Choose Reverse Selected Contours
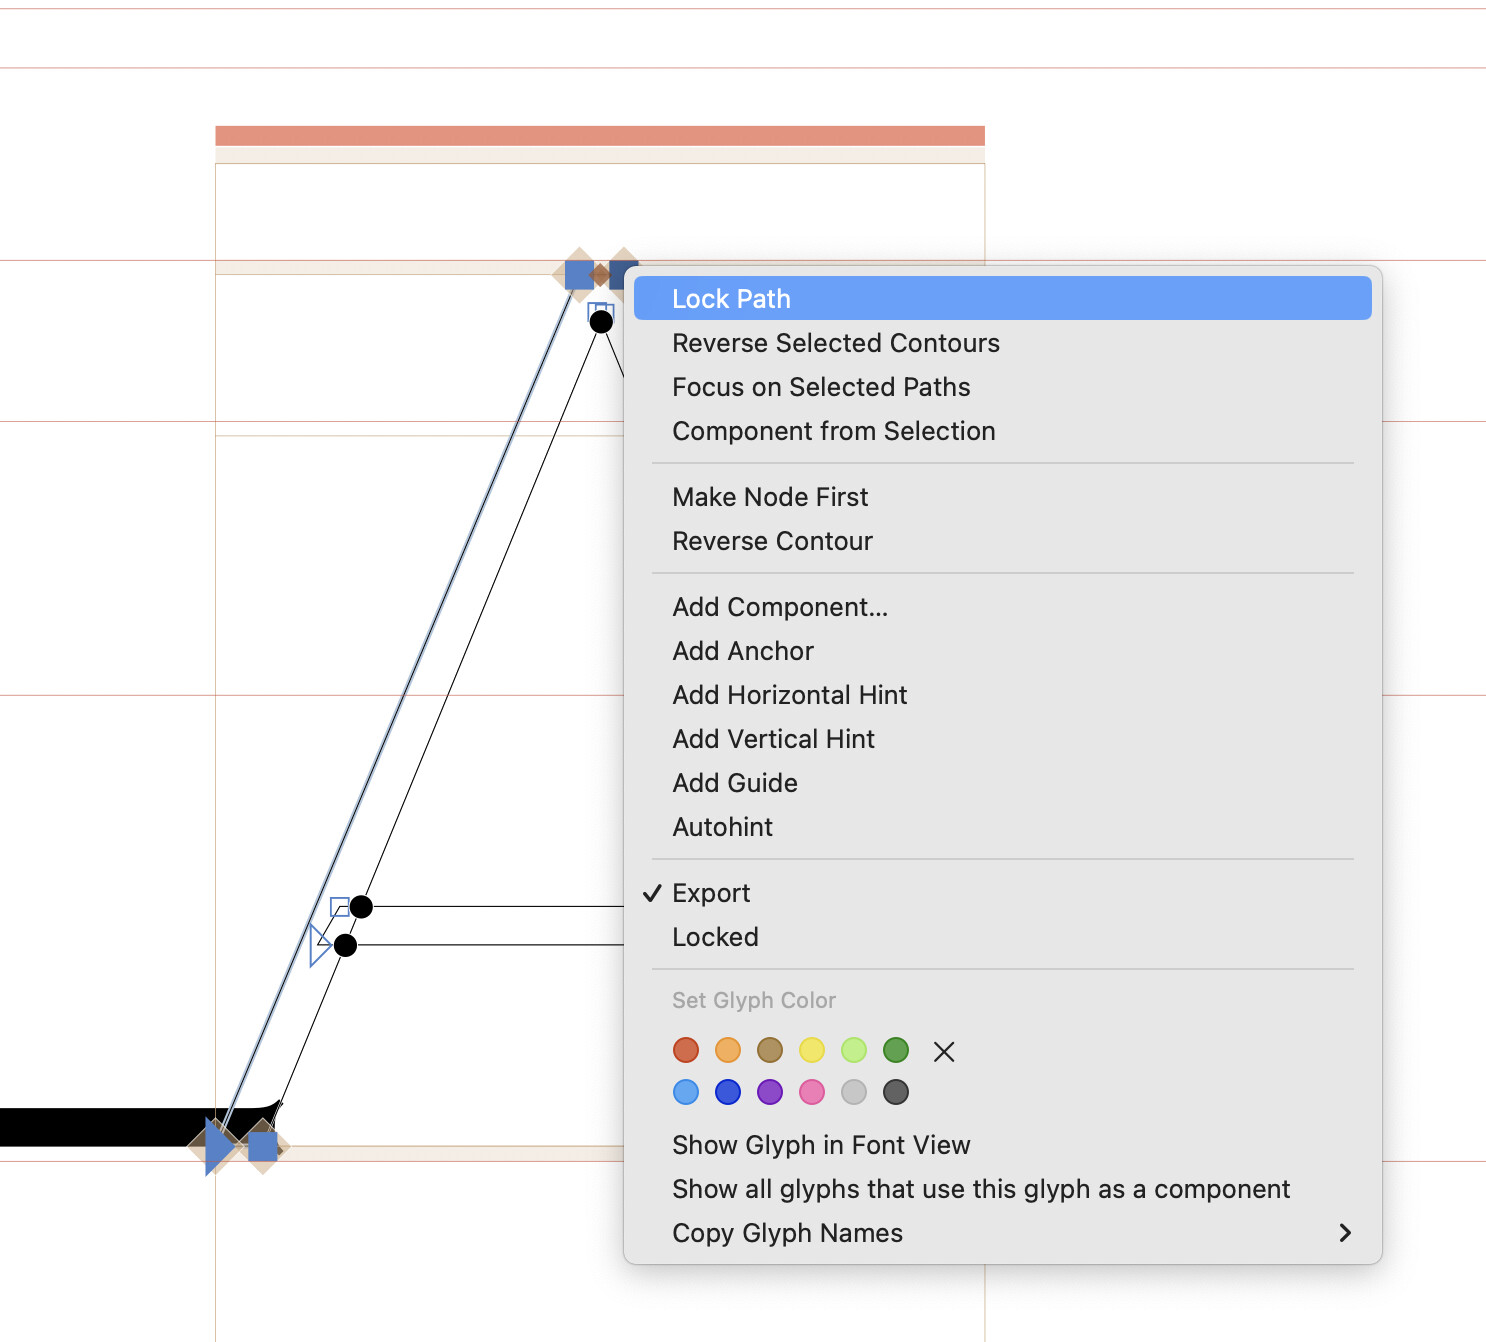1486x1342 pixels. 835,343
